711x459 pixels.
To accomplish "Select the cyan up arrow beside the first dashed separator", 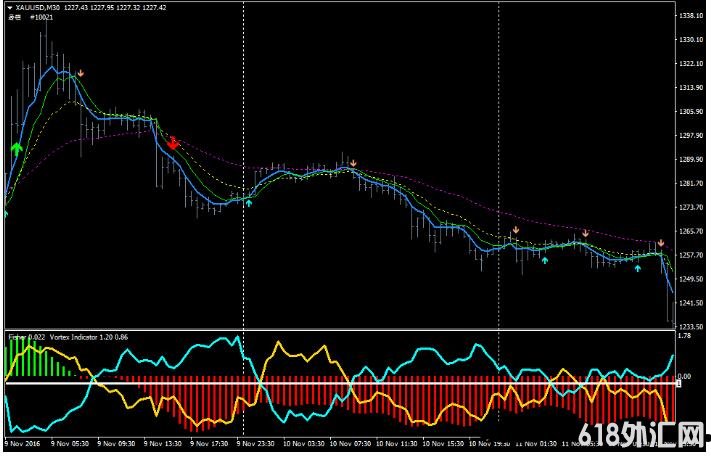I will (249, 202).
